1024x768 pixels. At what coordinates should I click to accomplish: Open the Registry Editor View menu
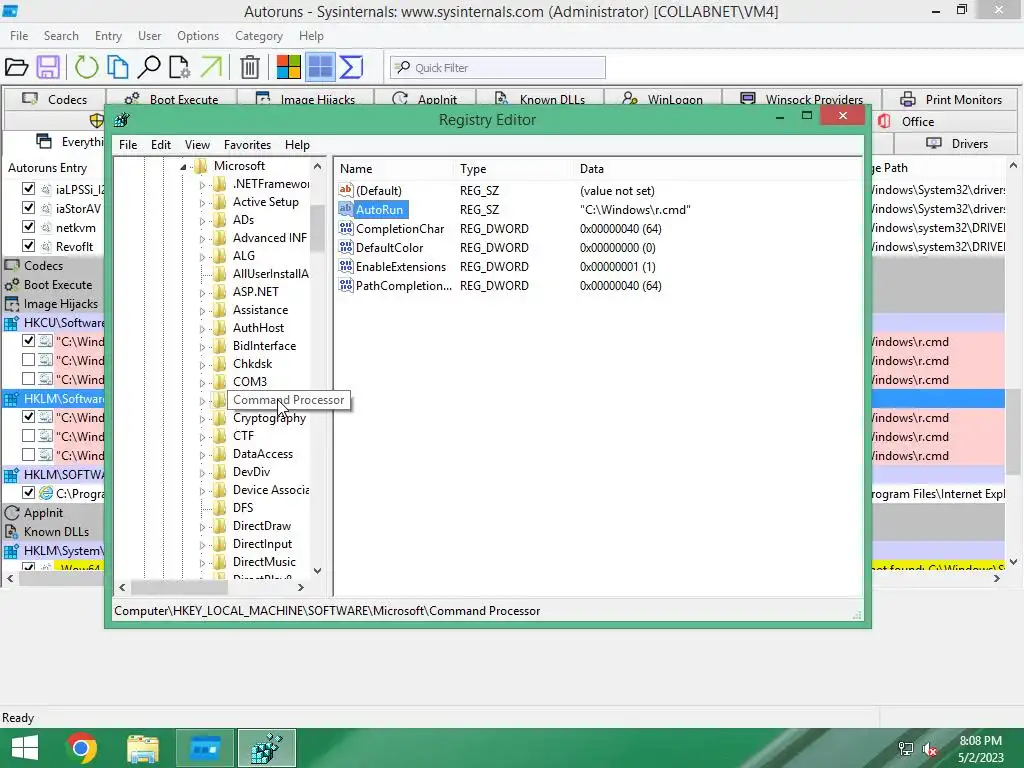click(197, 145)
